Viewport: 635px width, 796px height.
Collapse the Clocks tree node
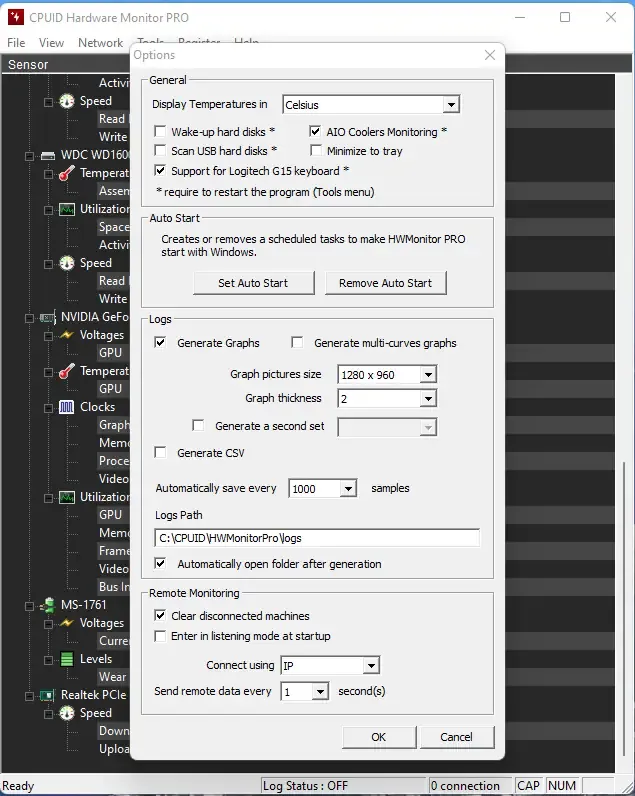pyautogui.click(x=48, y=408)
